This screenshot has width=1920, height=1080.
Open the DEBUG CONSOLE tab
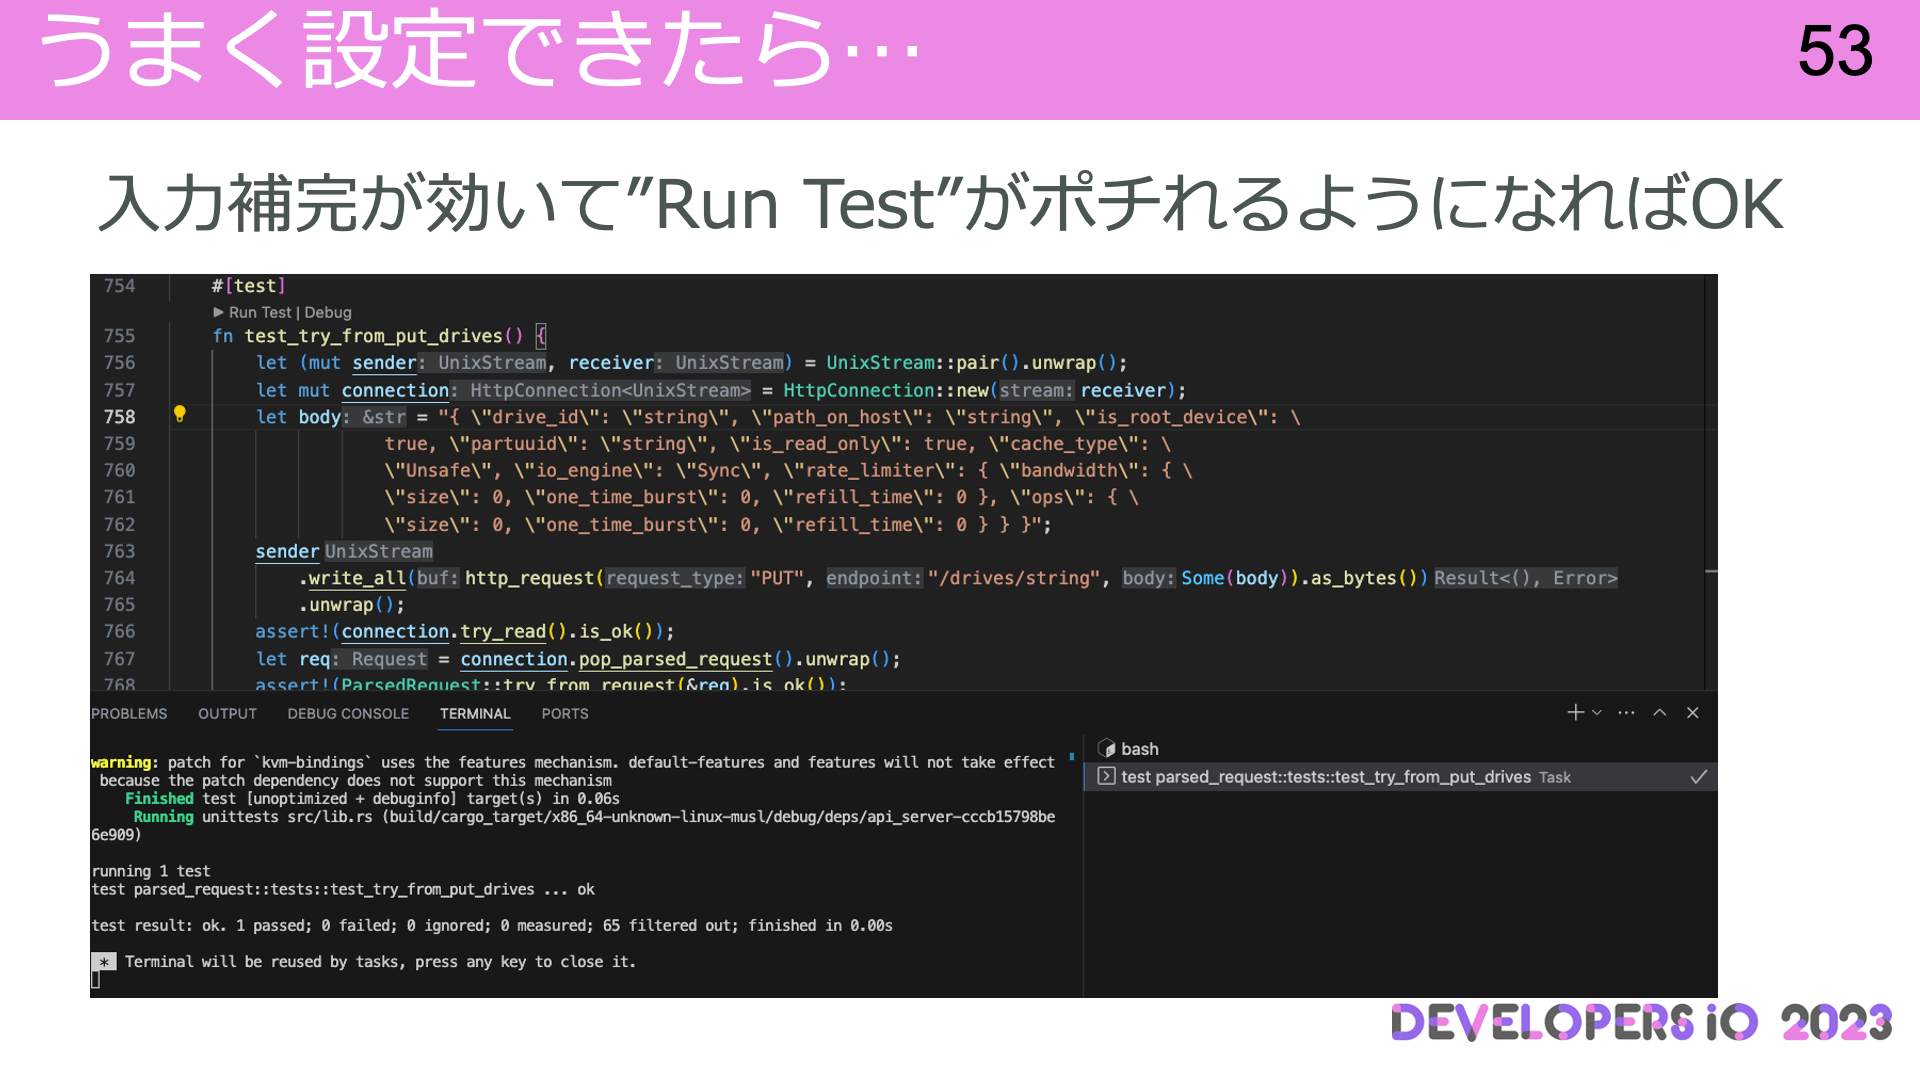pyautogui.click(x=347, y=713)
